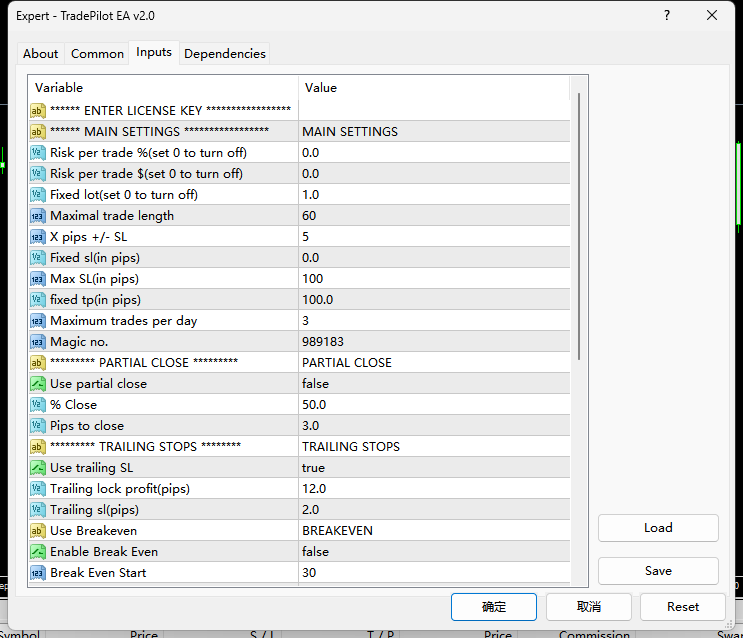743x638 pixels.
Task: Edit Fixed lot value 1.0
Action: point(434,194)
